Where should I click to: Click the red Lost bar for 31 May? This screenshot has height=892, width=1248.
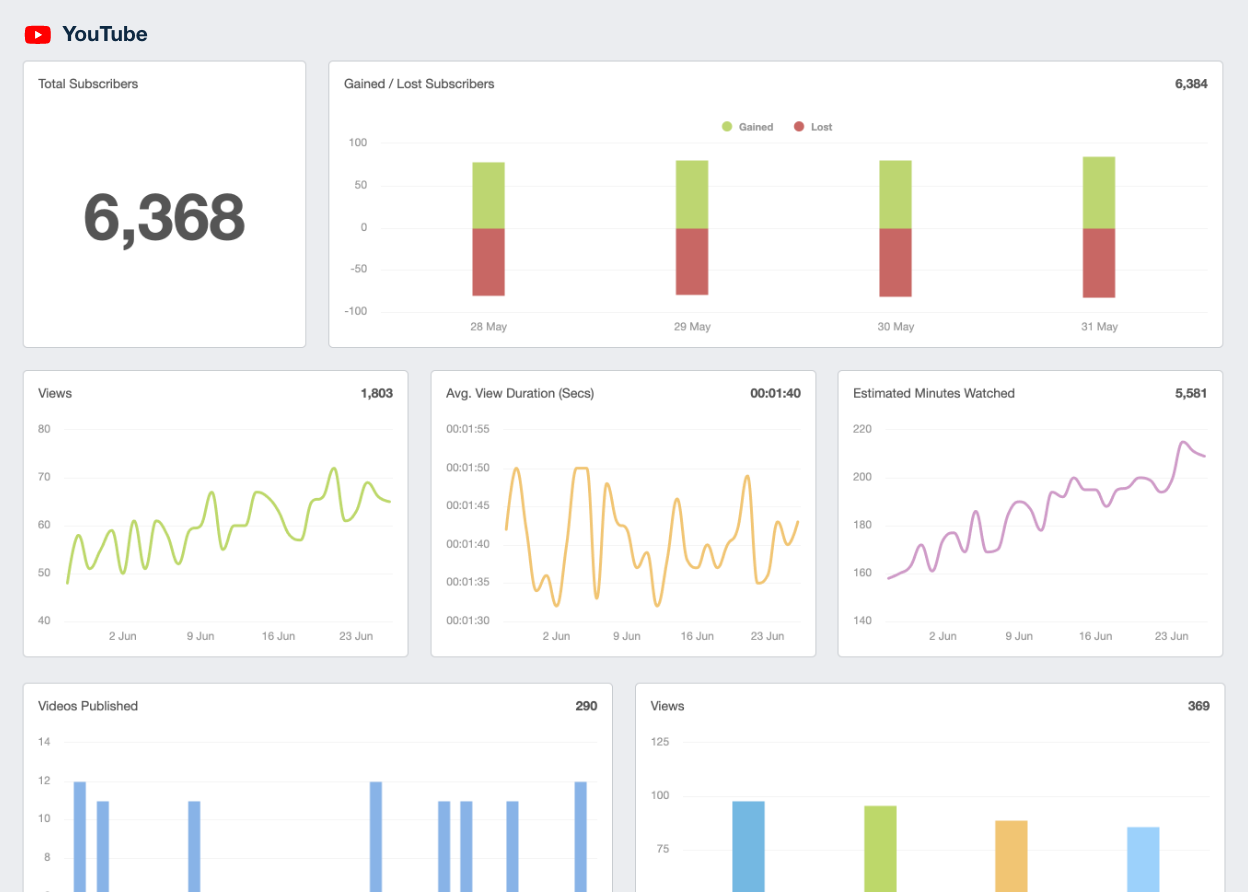(1099, 263)
